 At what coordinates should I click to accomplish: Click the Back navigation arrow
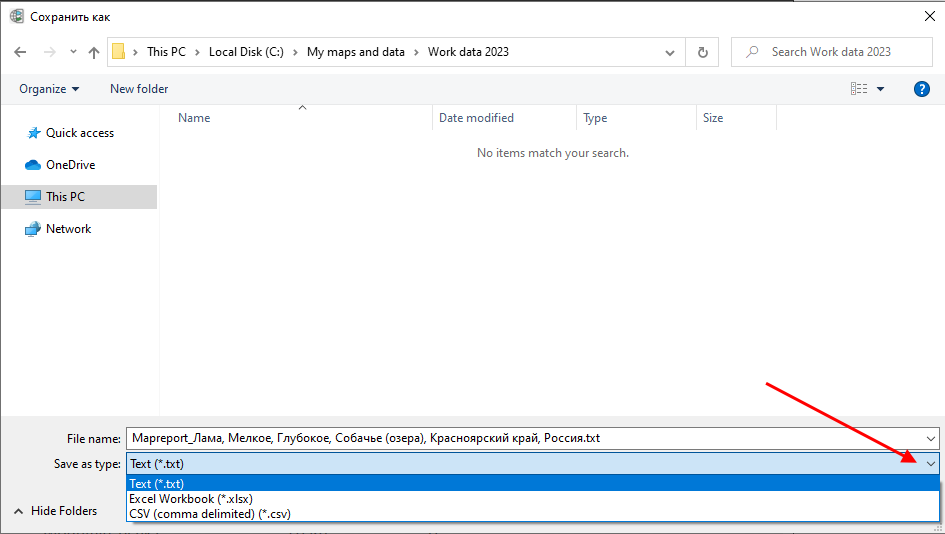pos(20,52)
